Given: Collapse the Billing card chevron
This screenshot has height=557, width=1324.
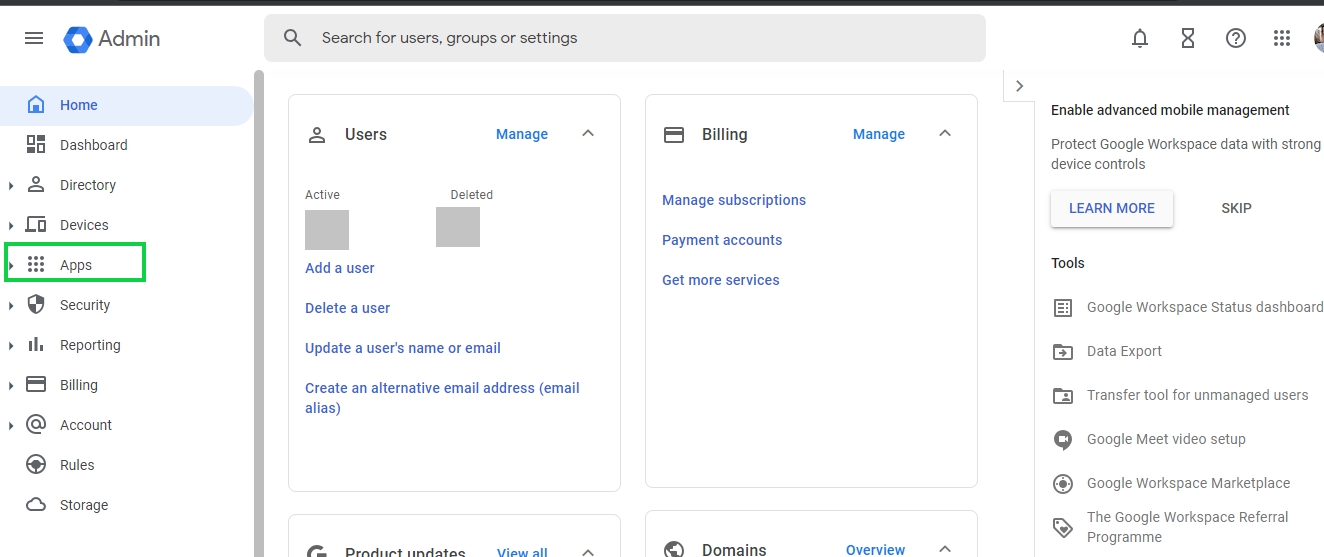Looking at the screenshot, I should pyautogui.click(x=945, y=134).
